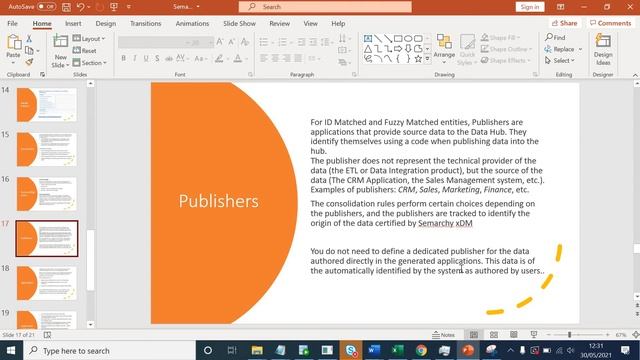Click the Paste clipboard icon
640x360 pixels.
point(13,42)
